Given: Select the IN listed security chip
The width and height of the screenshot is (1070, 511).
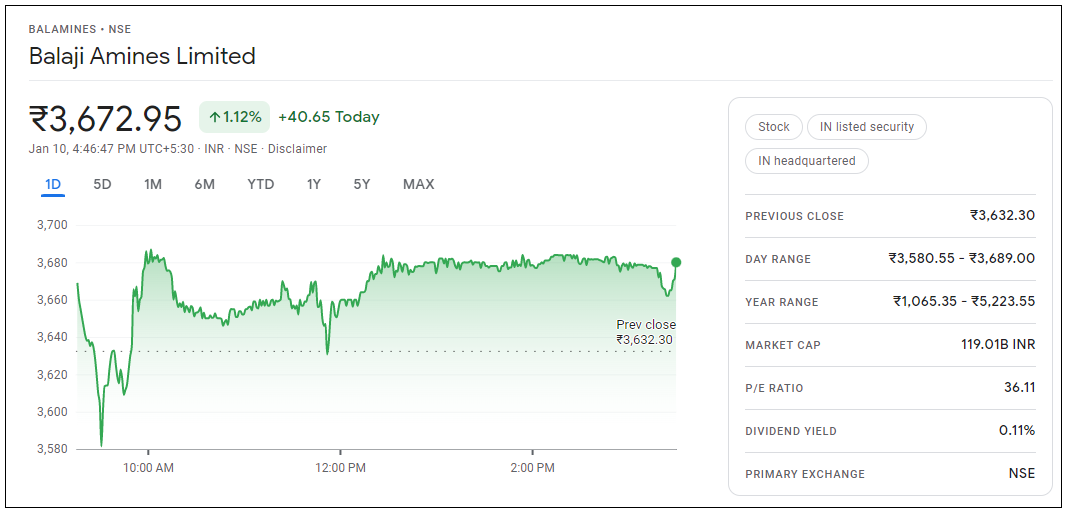Looking at the screenshot, I should (866, 127).
